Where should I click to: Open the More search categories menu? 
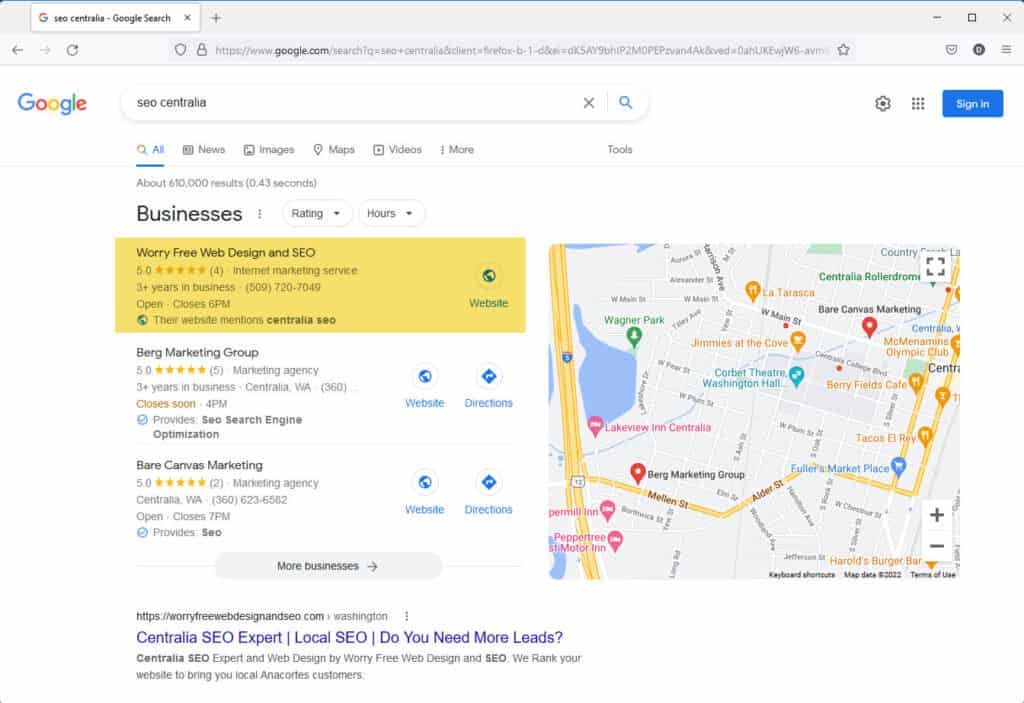pyautogui.click(x=456, y=150)
